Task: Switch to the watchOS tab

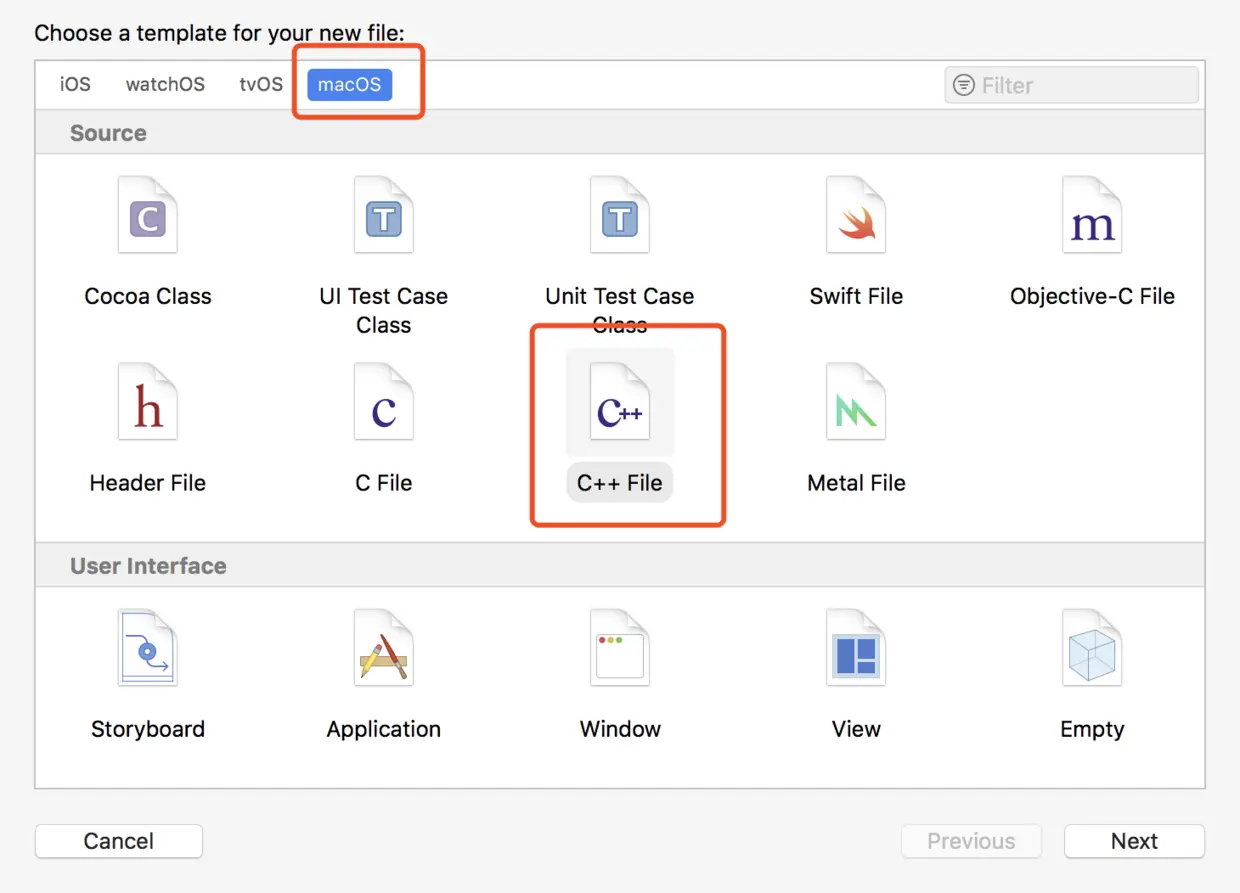Action: click(x=165, y=84)
